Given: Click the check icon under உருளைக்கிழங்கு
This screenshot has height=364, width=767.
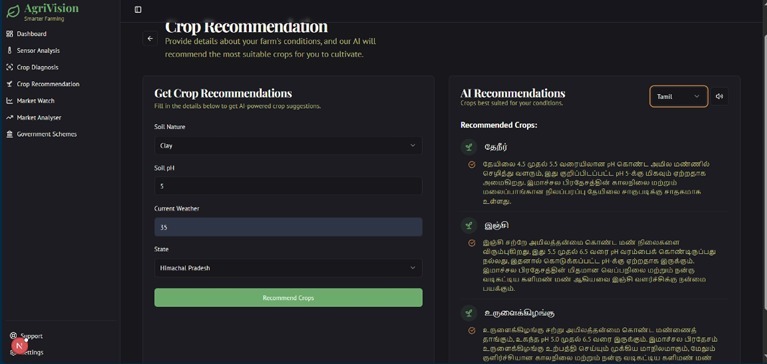Looking at the screenshot, I should coord(472,330).
